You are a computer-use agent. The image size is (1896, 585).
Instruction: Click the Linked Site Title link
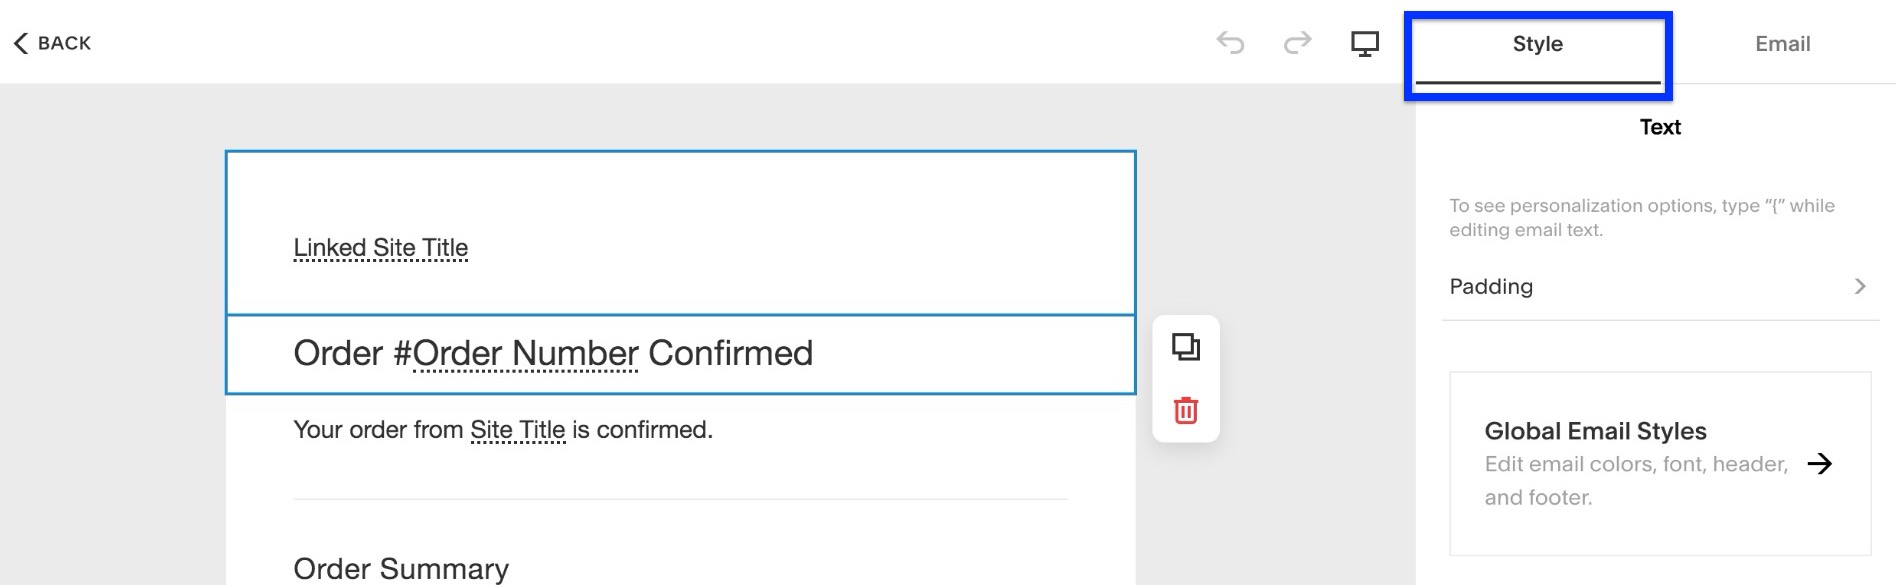point(380,247)
